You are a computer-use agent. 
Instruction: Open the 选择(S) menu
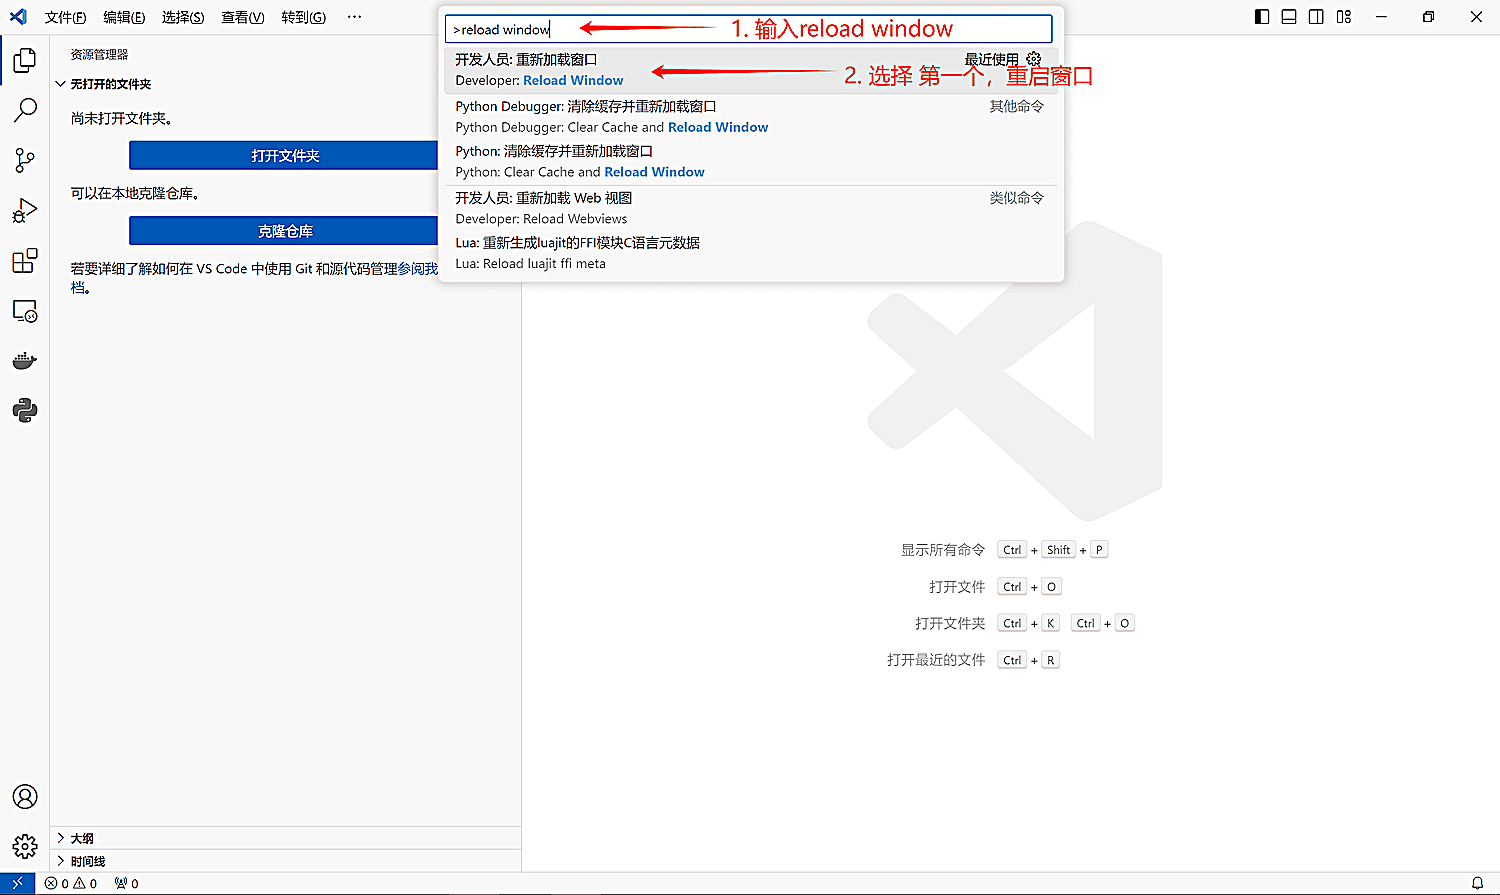183,17
